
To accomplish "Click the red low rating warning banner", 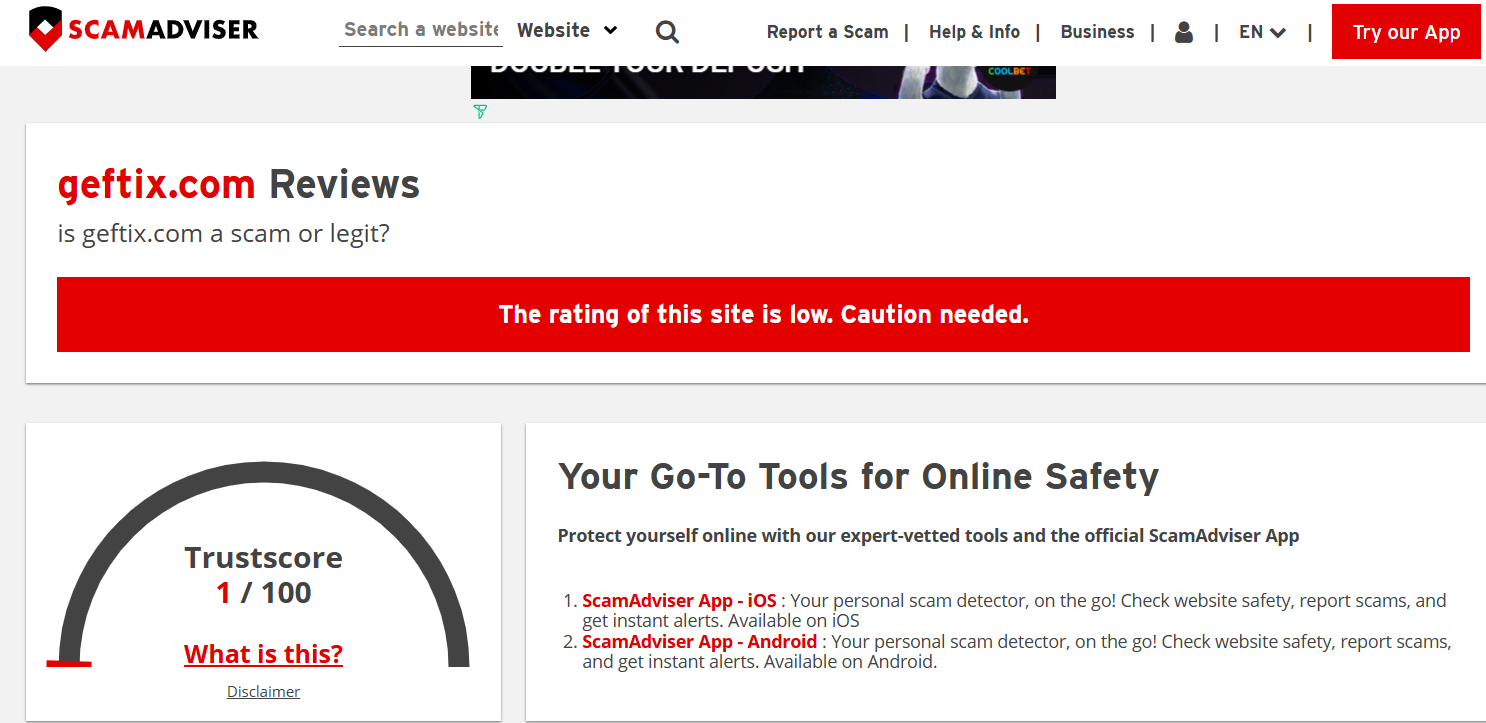I will click(763, 314).
